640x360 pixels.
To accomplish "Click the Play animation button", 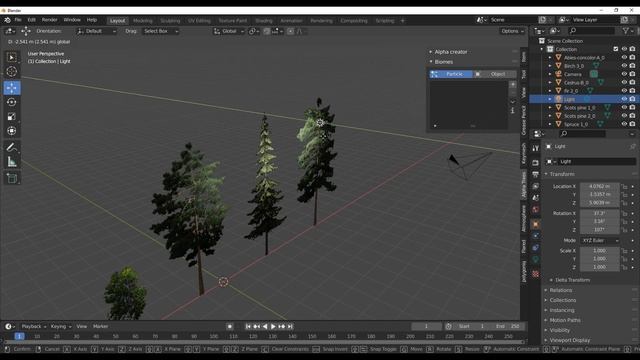I will (273, 327).
